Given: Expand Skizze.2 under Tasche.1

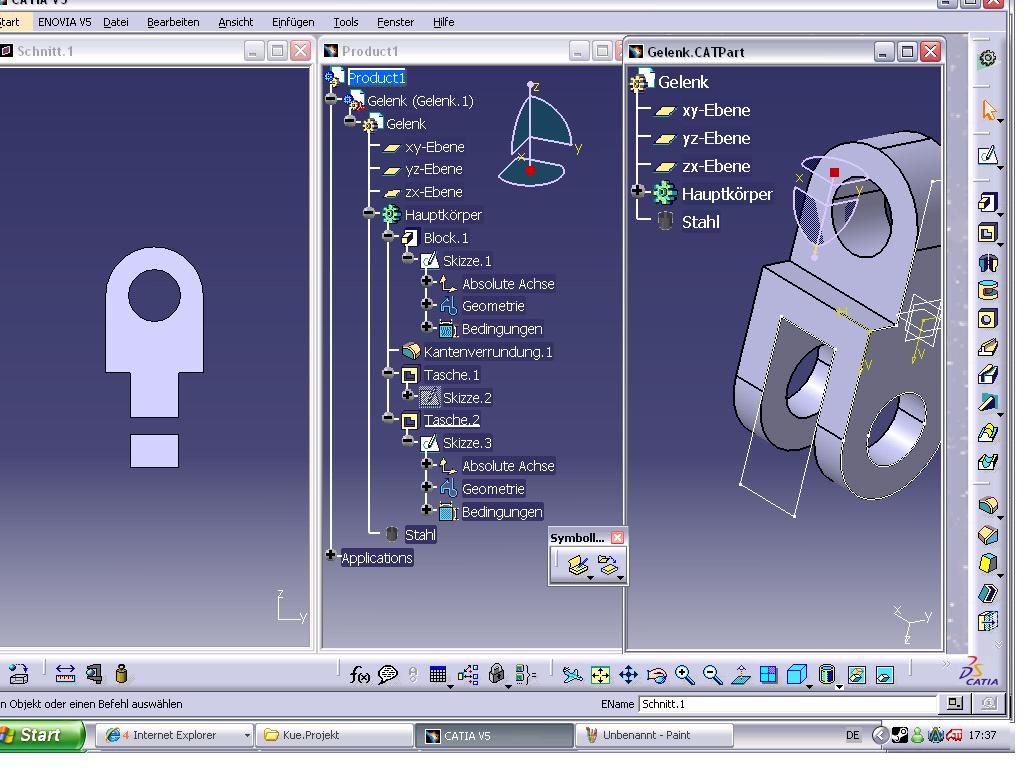Looking at the screenshot, I should click(x=408, y=395).
